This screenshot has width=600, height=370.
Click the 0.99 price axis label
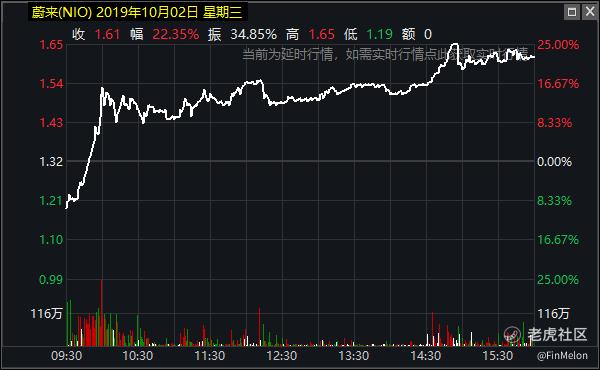click(x=51, y=279)
